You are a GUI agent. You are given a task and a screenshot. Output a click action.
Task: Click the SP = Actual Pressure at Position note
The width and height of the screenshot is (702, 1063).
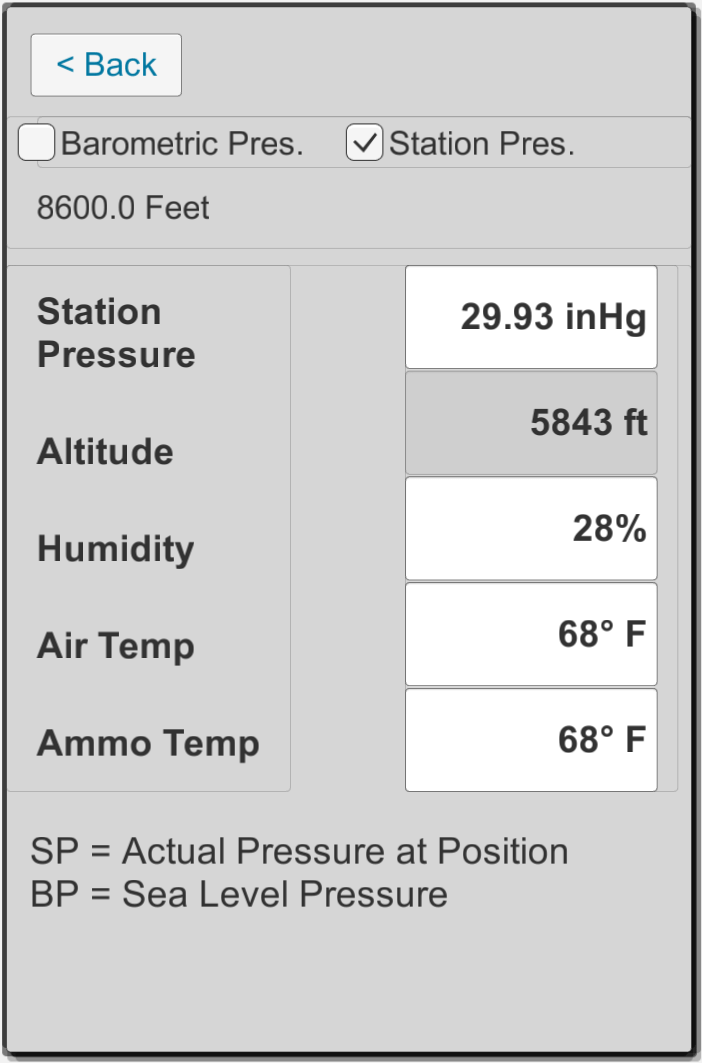click(x=299, y=851)
